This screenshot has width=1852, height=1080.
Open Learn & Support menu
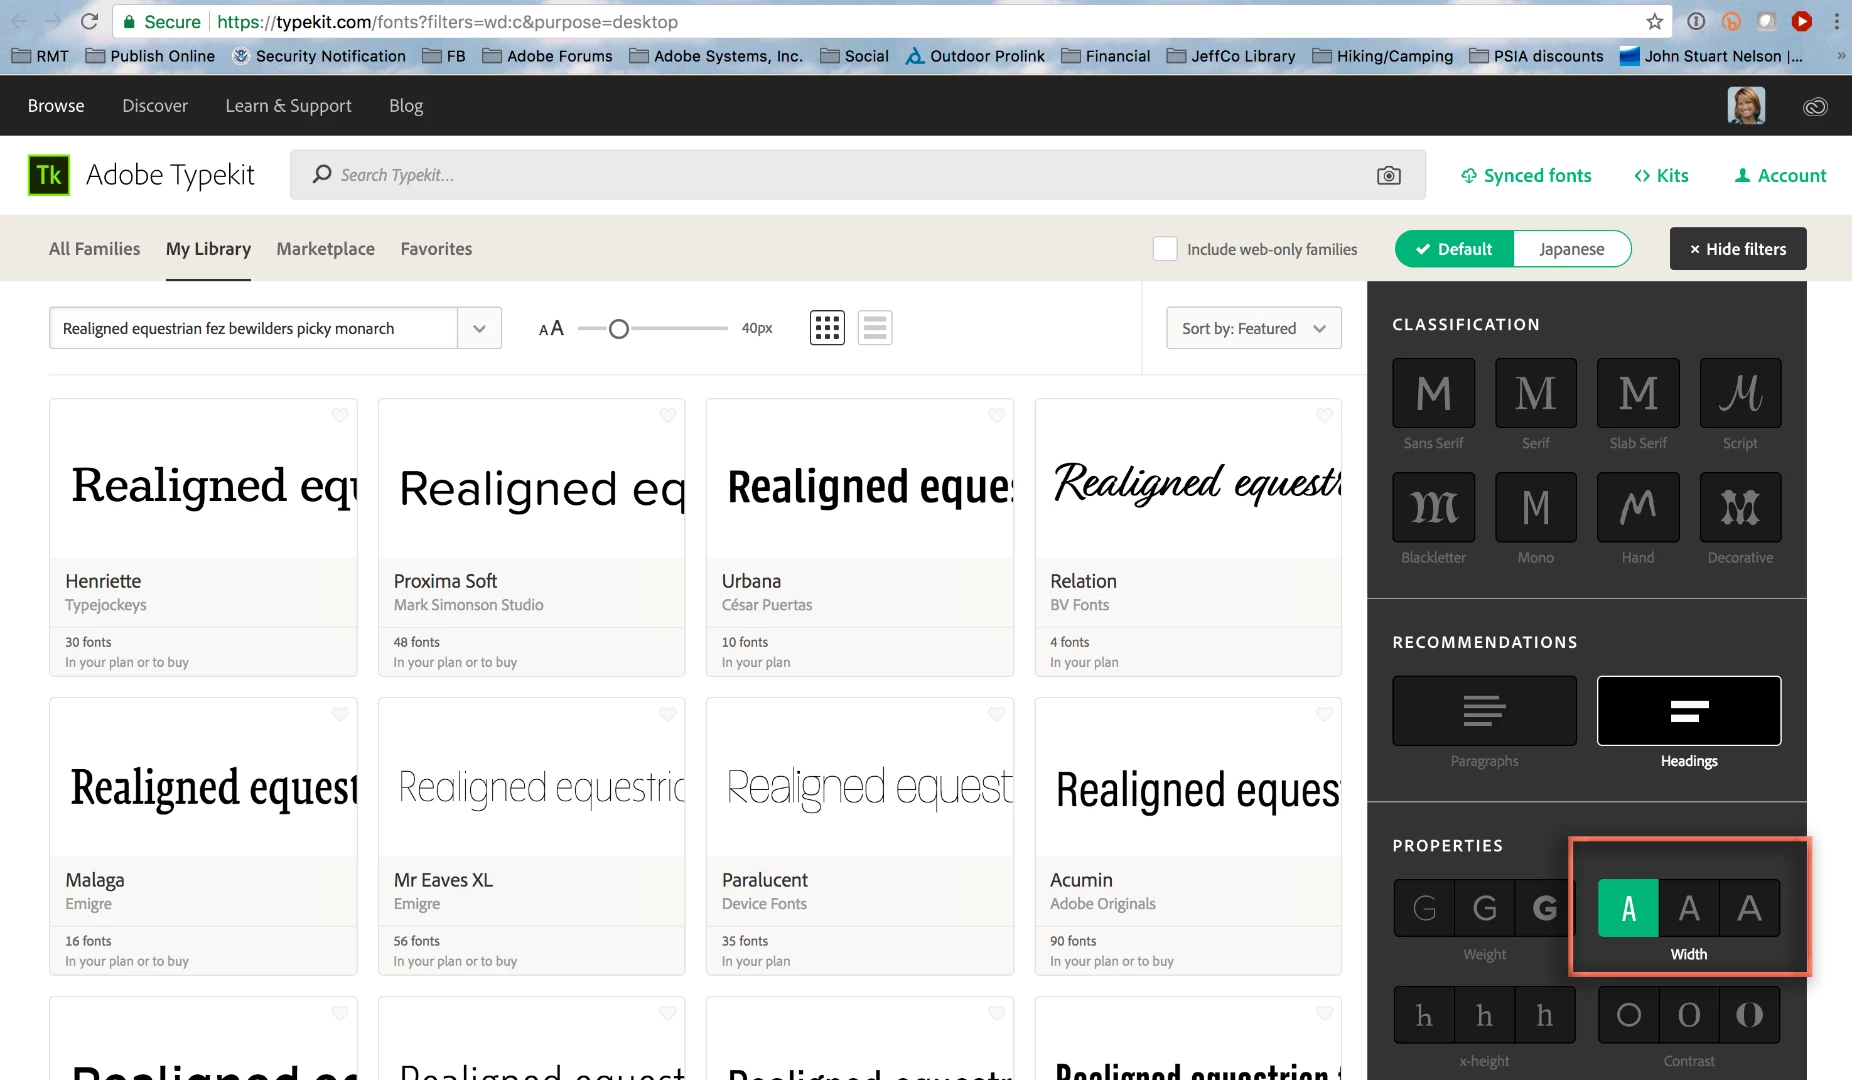tap(288, 106)
